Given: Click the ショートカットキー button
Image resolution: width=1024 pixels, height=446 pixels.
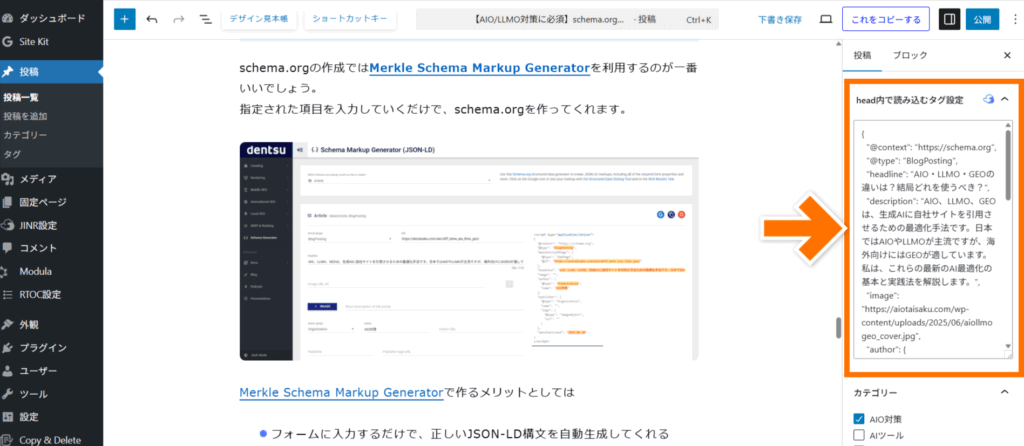Looking at the screenshot, I should pyautogui.click(x=349, y=19).
